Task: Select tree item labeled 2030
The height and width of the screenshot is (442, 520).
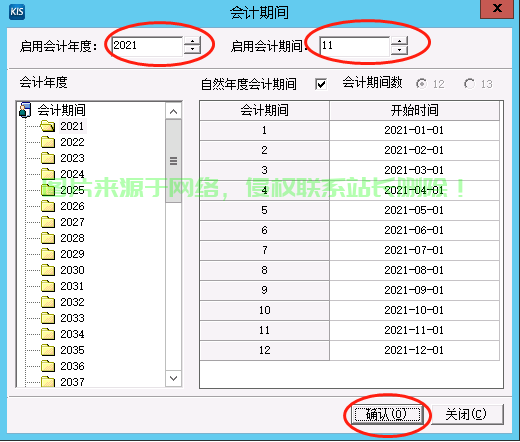Action: click(x=72, y=270)
